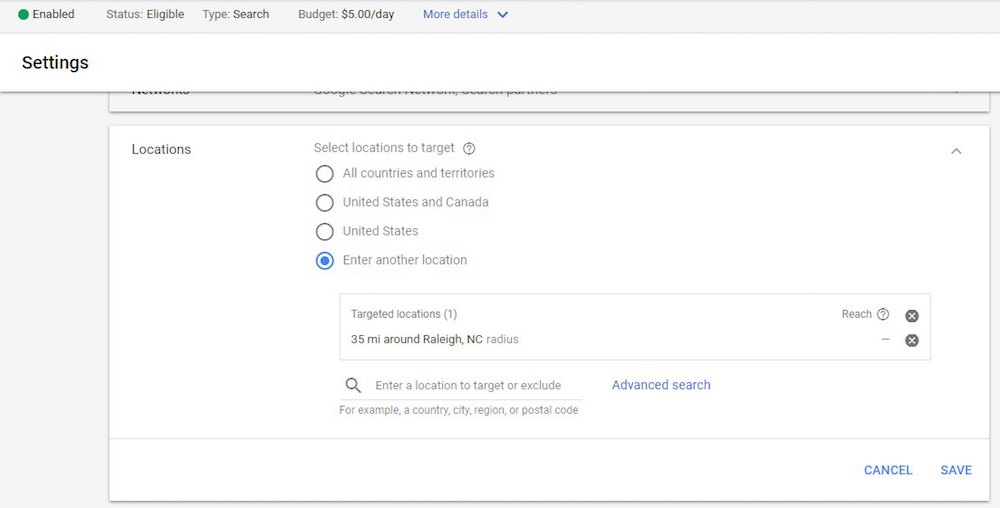Image resolution: width=1000 pixels, height=508 pixels.
Task: Select All countries and territories option
Action: click(x=324, y=174)
